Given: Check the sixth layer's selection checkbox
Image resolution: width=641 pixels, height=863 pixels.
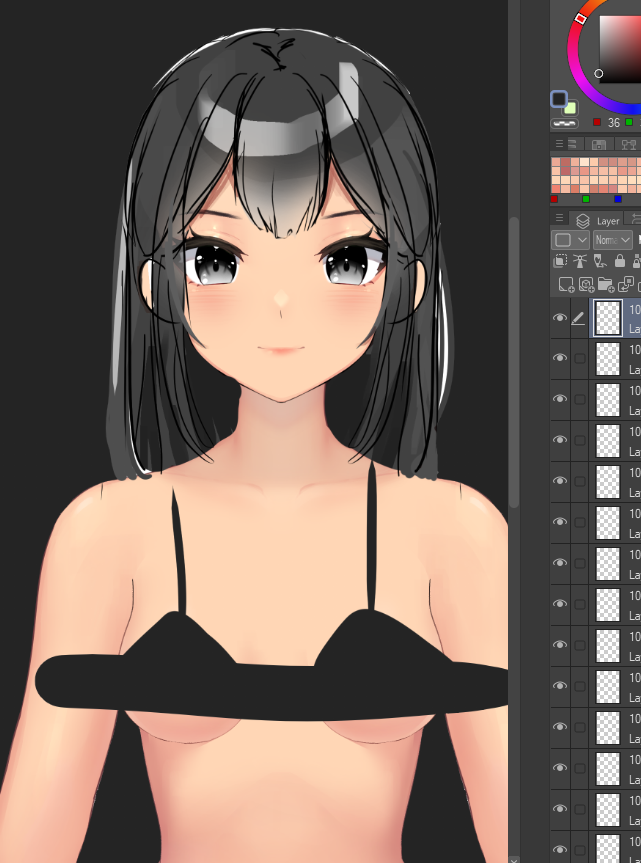Looking at the screenshot, I should coord(579,522).
